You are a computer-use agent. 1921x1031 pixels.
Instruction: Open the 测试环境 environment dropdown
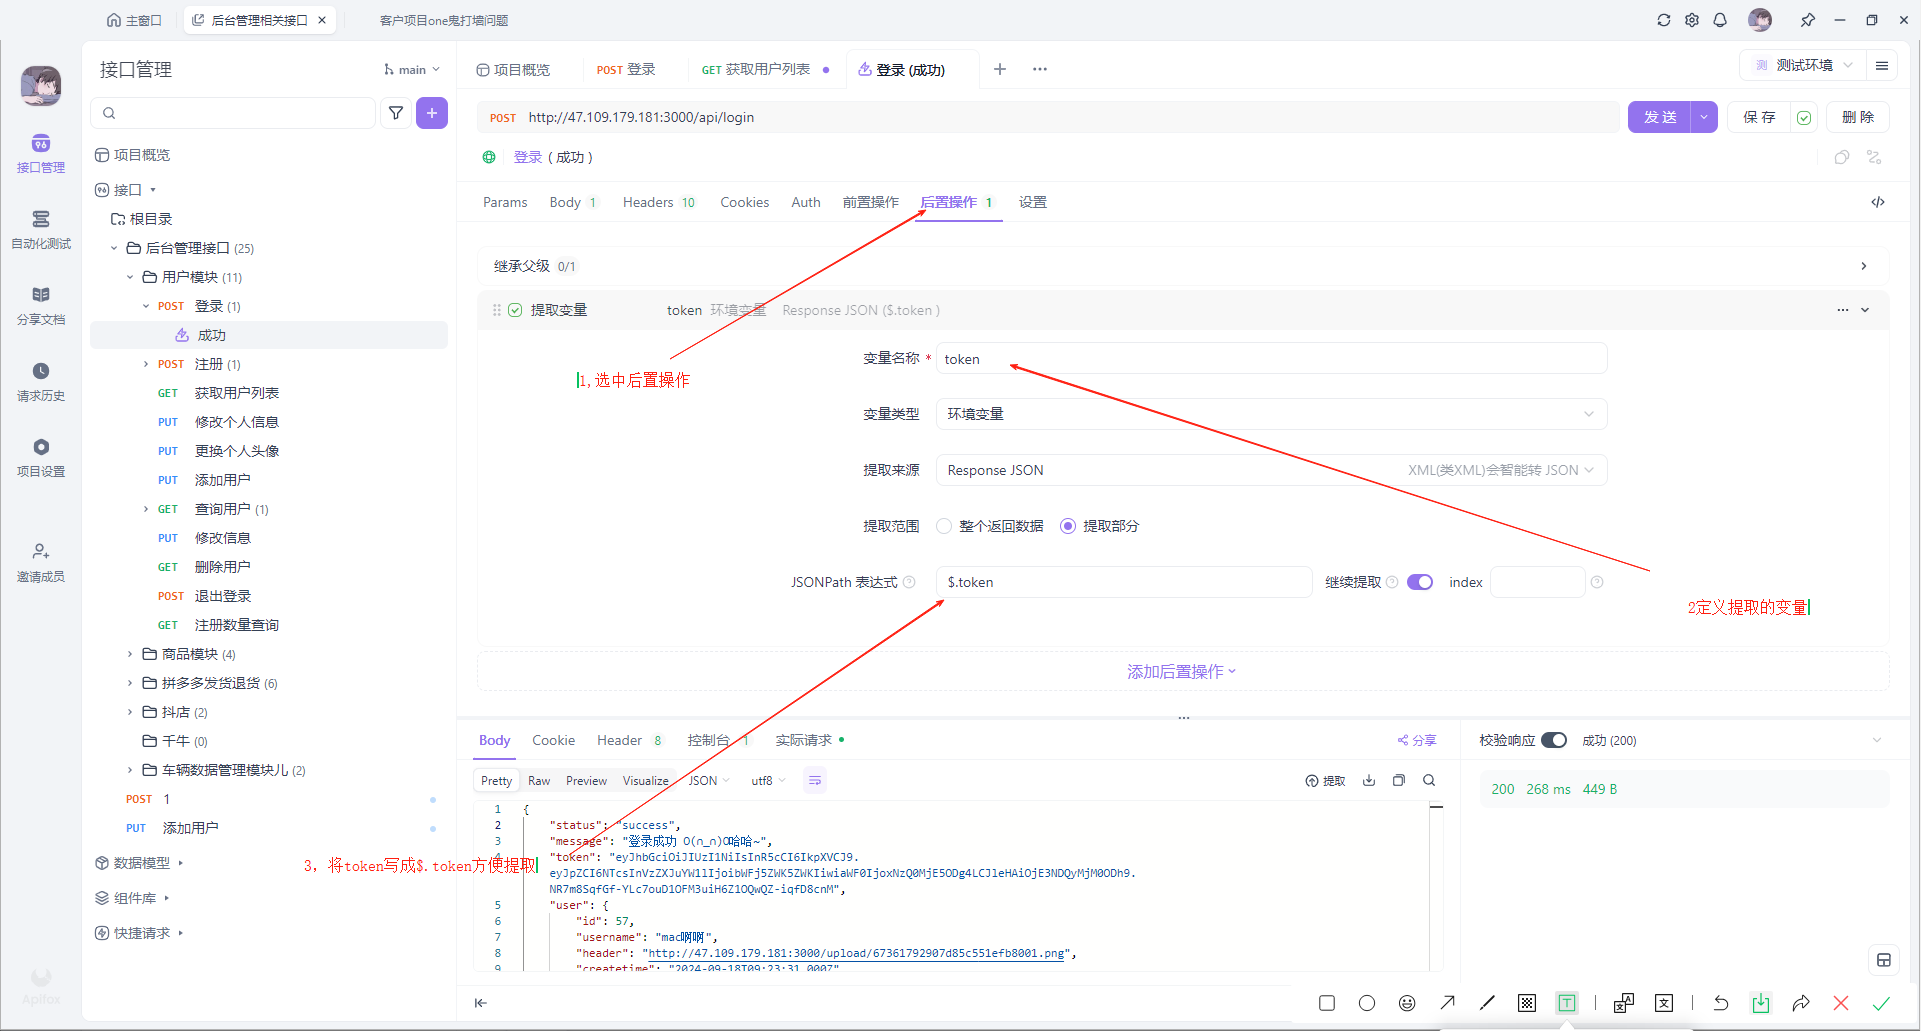coord(1803,65)
